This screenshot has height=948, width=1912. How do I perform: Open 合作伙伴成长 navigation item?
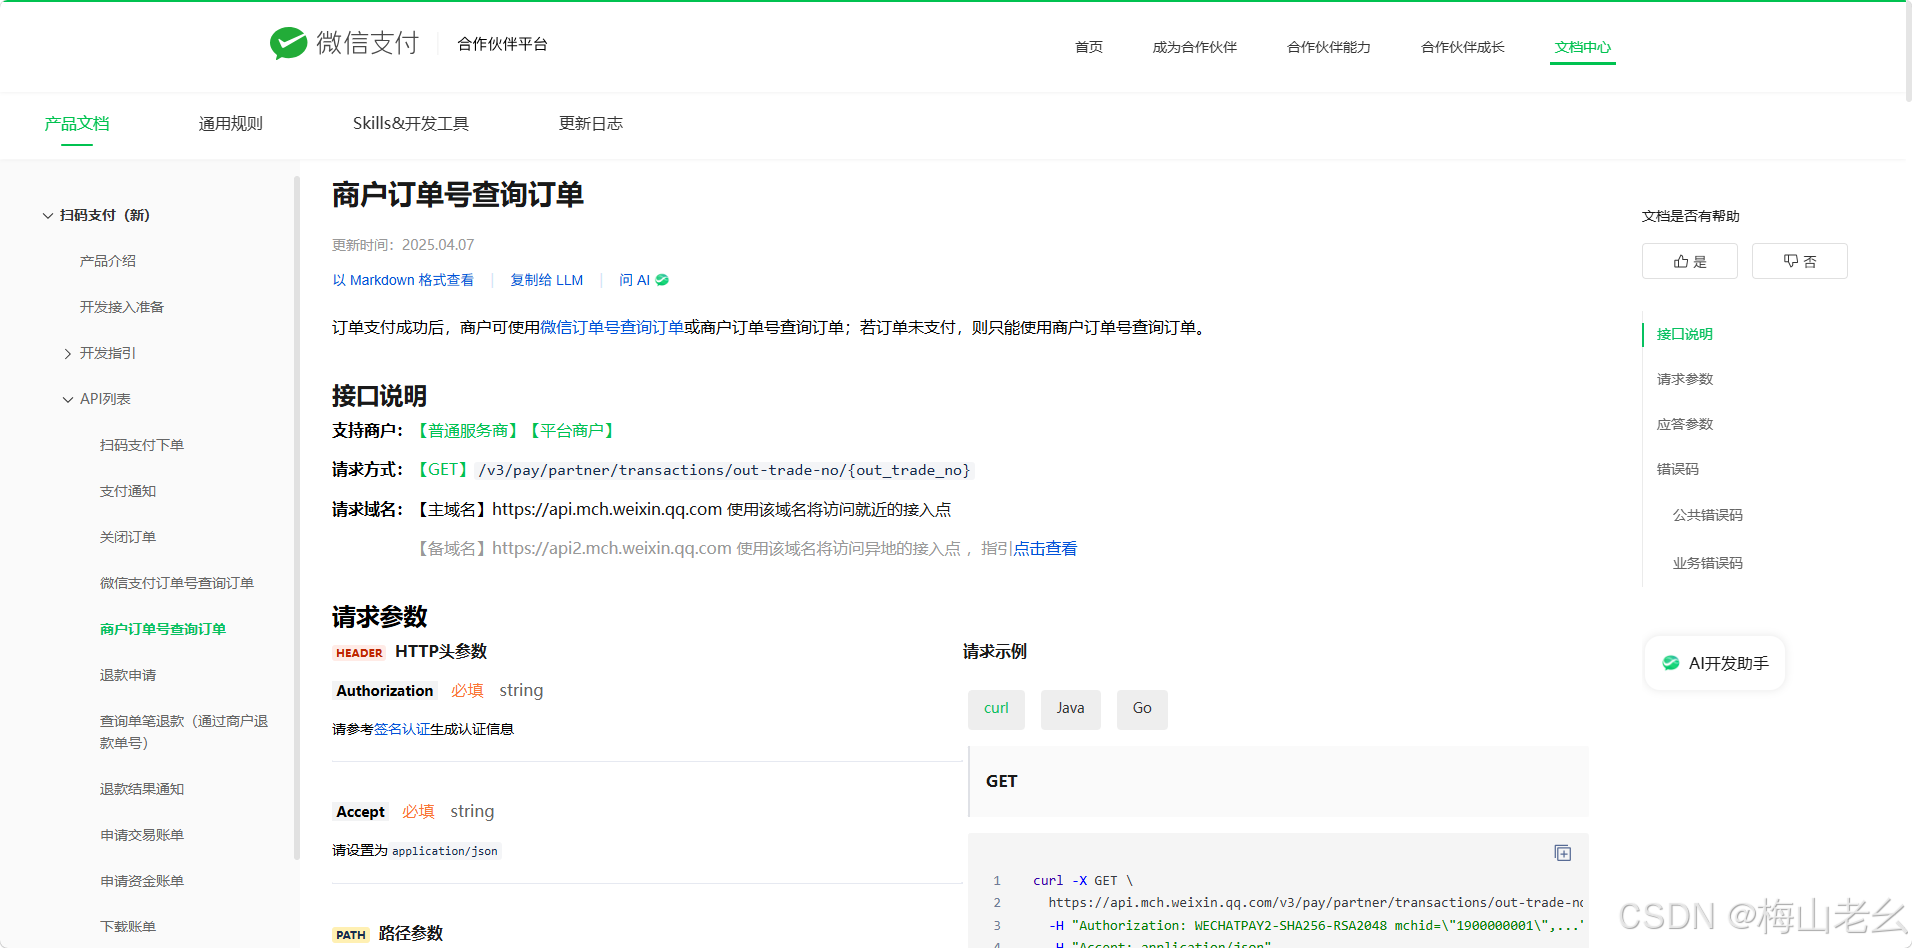[x=1462, y=47]
